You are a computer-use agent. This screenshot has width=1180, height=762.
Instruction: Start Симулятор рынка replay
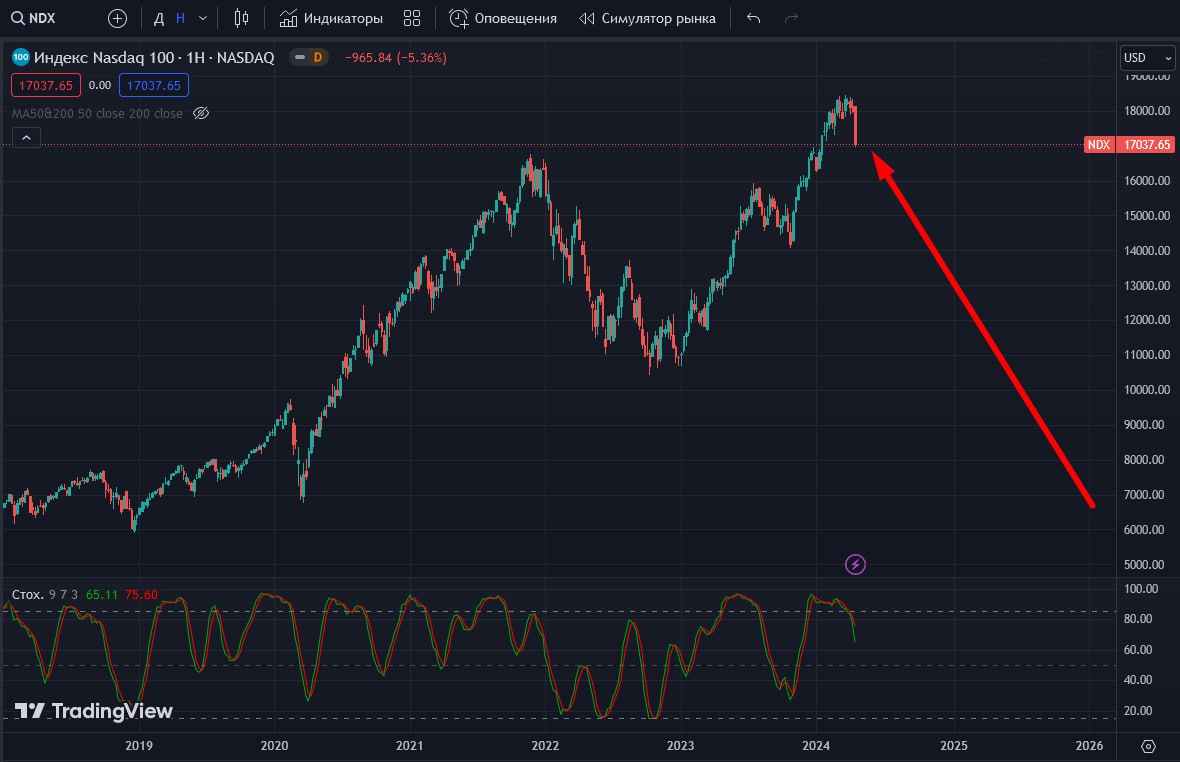click(x=647, y=18)
